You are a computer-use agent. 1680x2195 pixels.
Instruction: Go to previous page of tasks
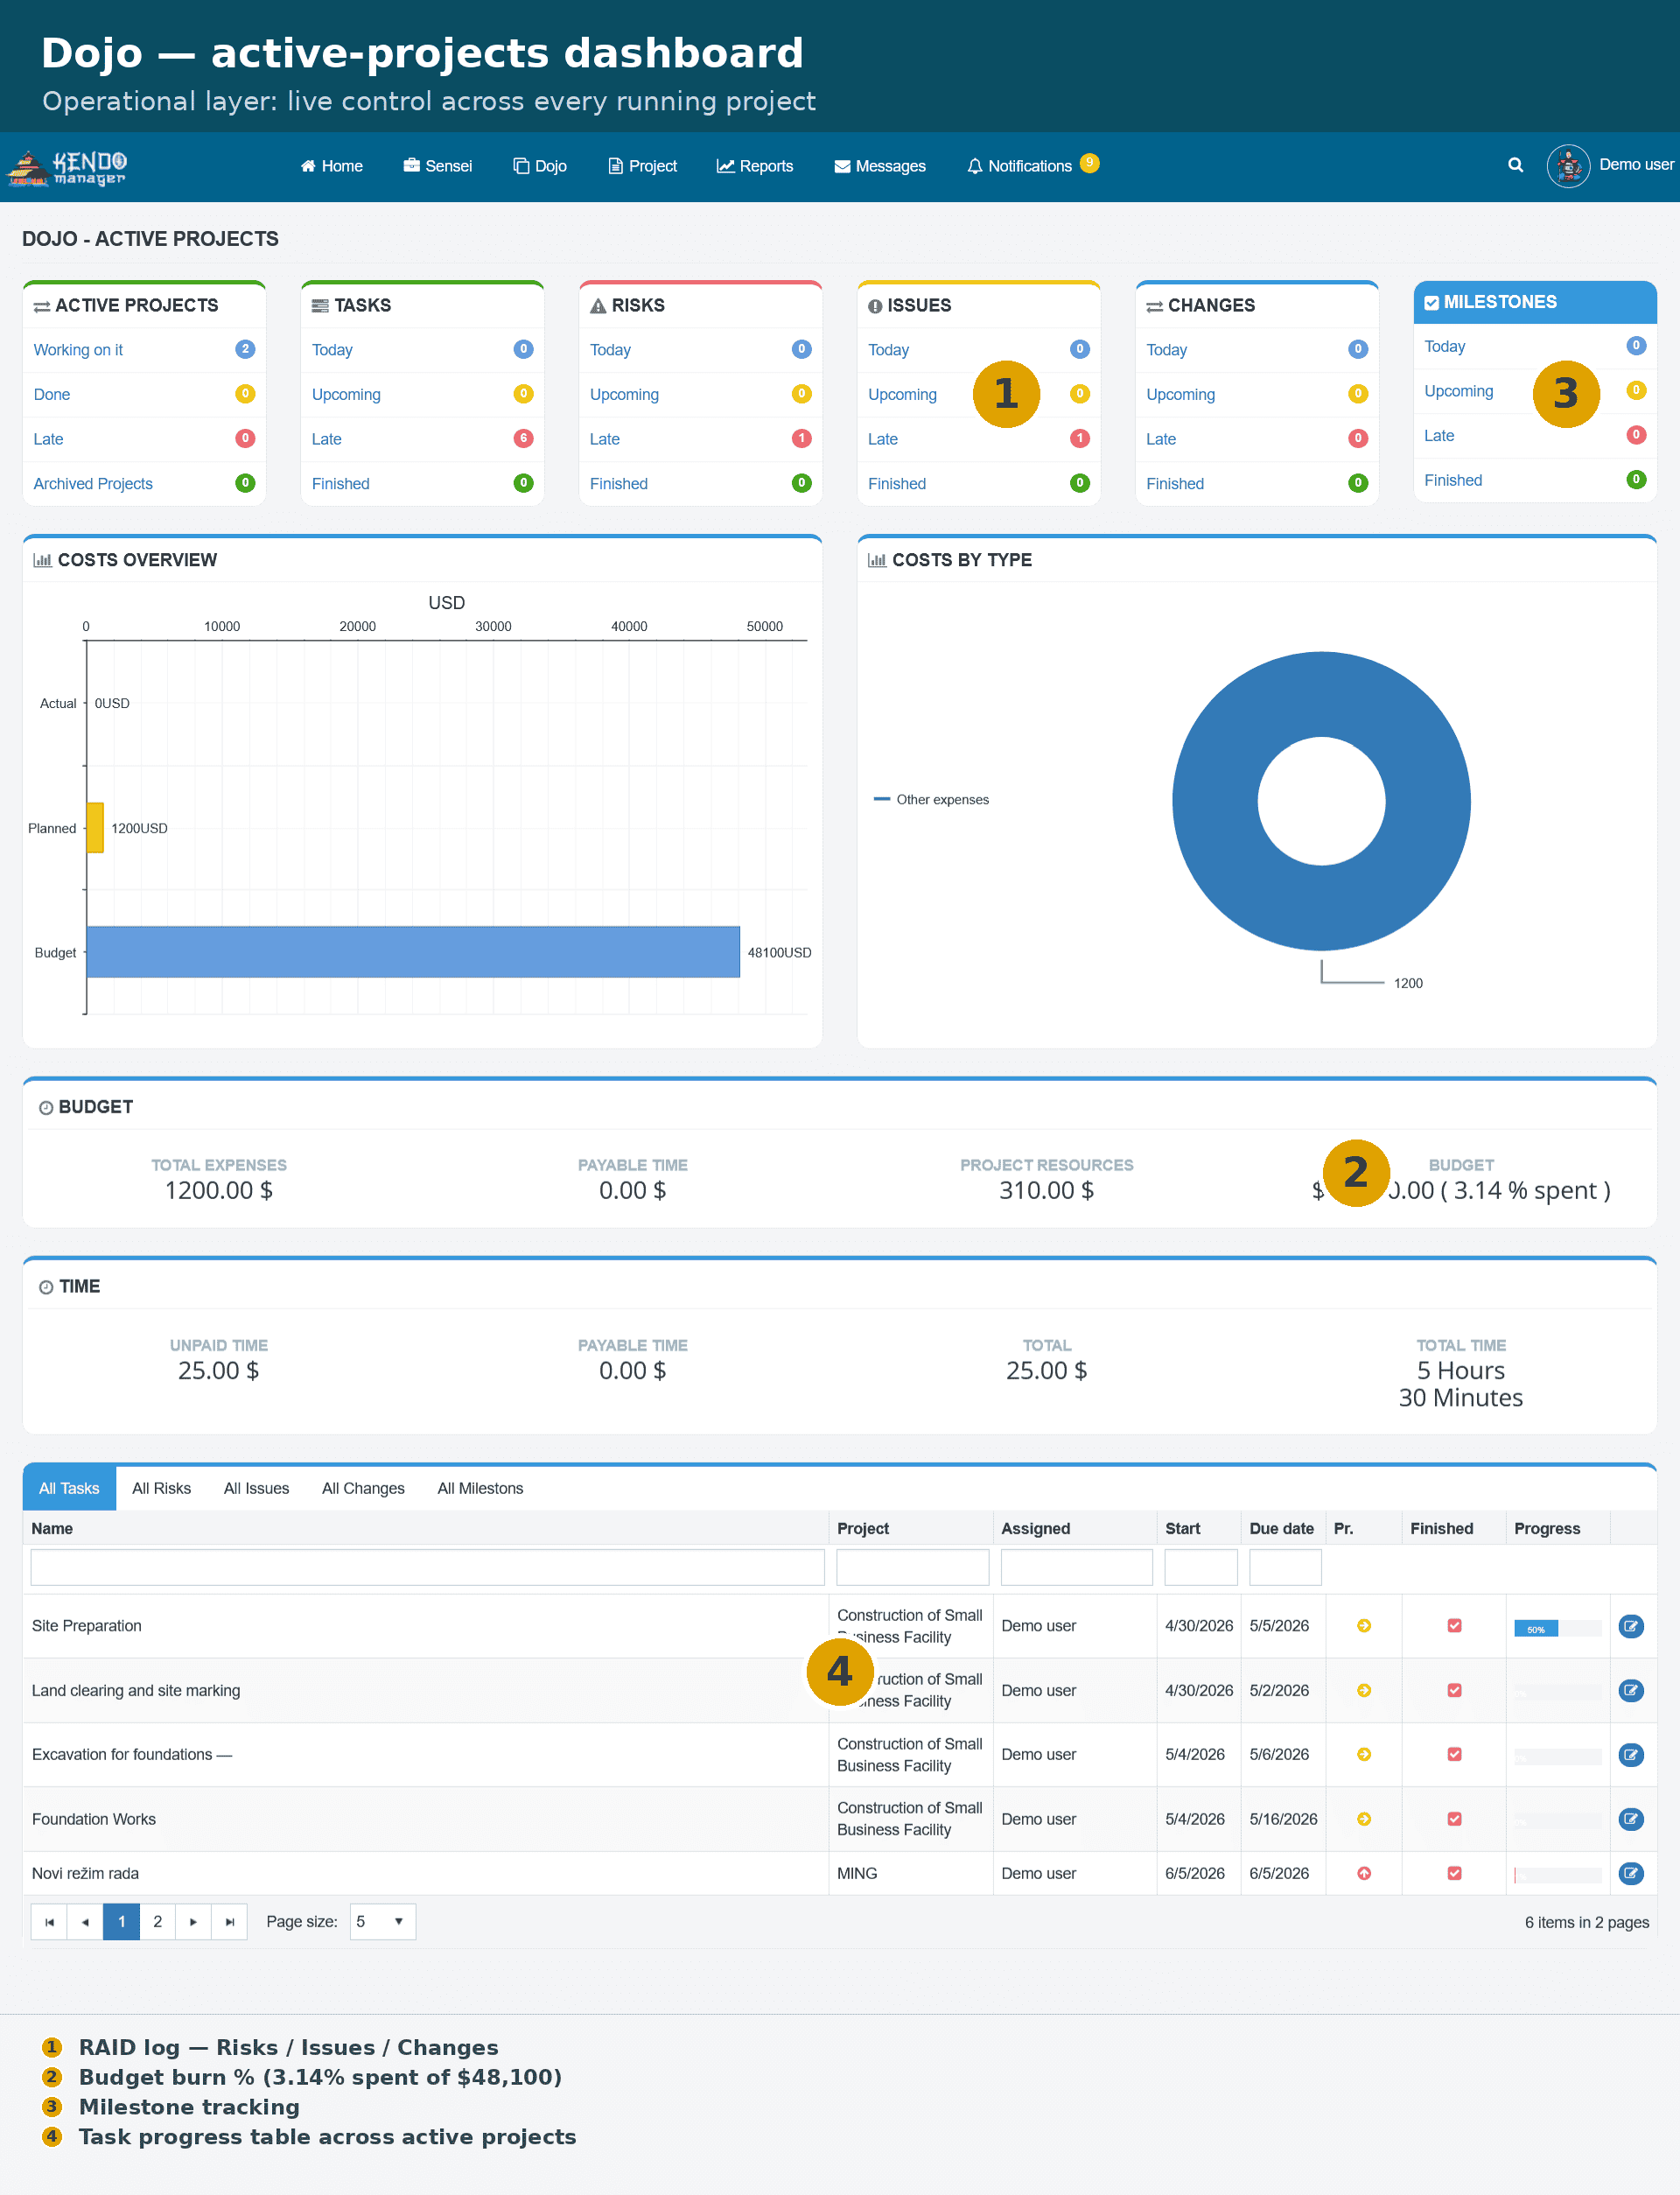(x=85, y=1921)
